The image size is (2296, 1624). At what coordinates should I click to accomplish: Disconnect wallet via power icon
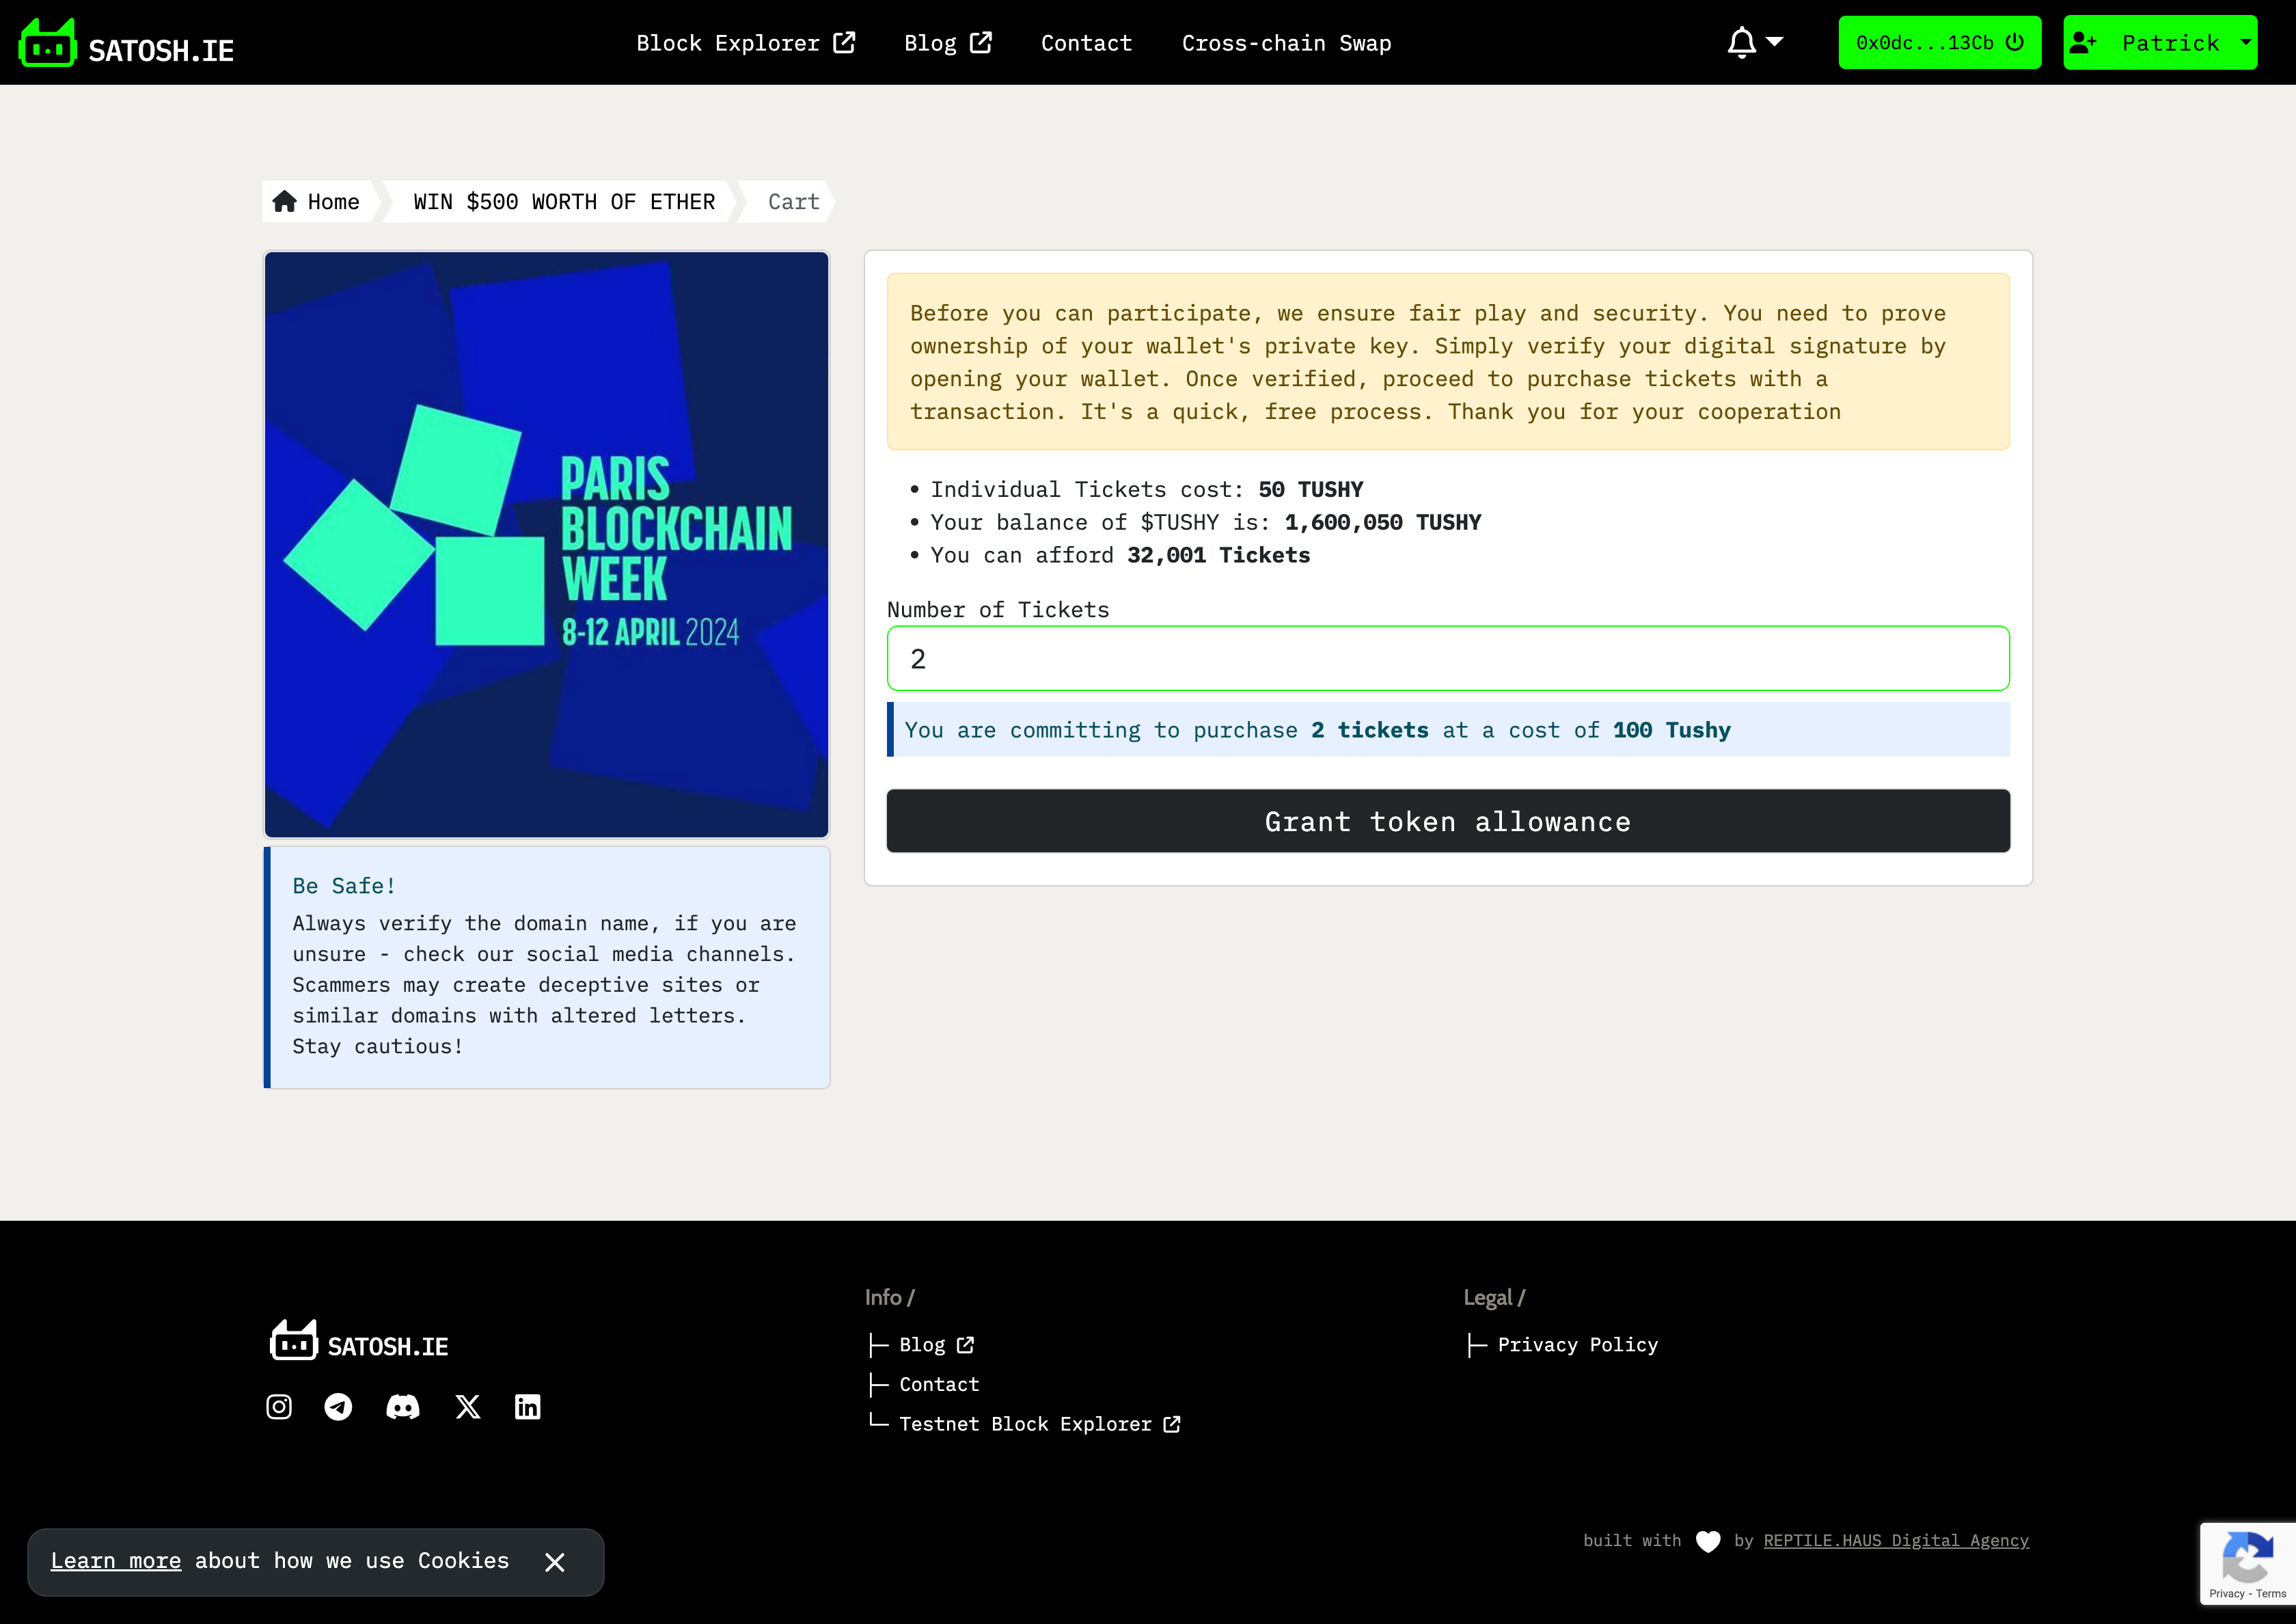2015,42
